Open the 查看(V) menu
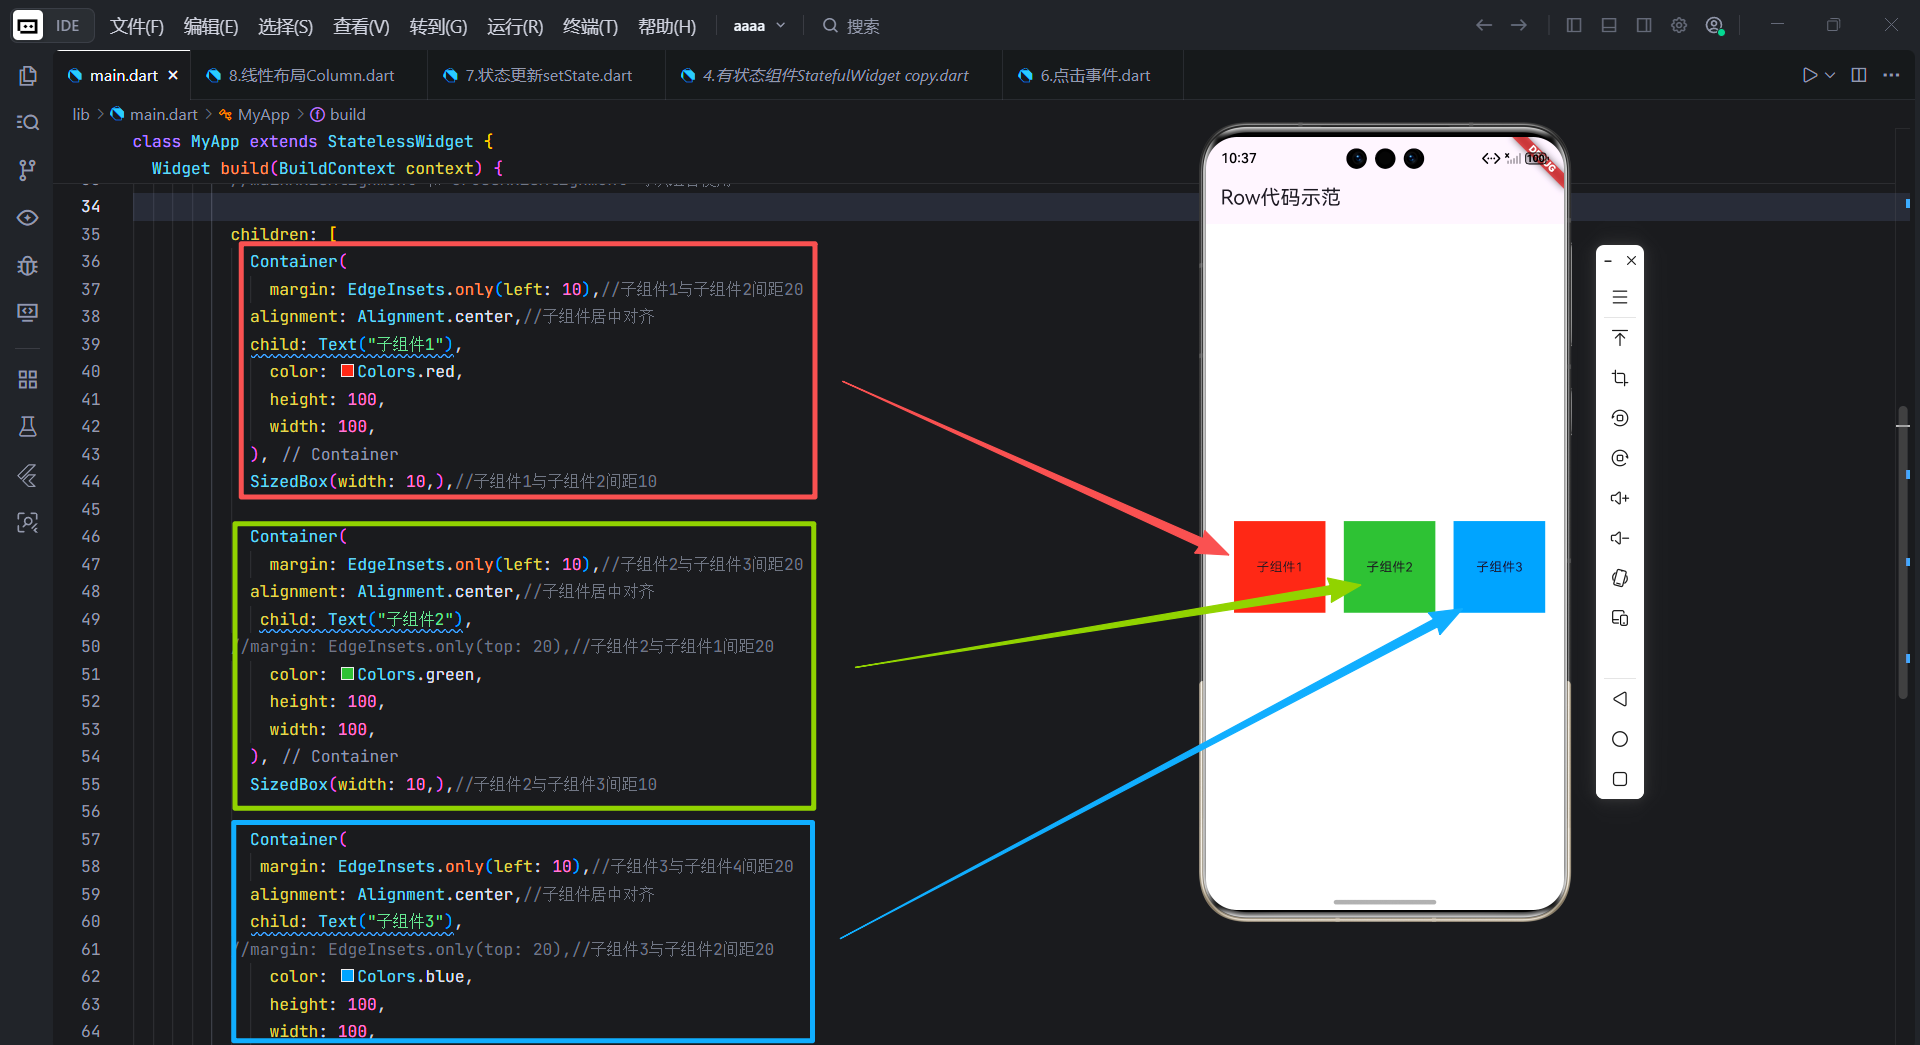Image resolution: width=1920 pixels, height=1045 pixels. pyautogui.click(x=361, y=26)
